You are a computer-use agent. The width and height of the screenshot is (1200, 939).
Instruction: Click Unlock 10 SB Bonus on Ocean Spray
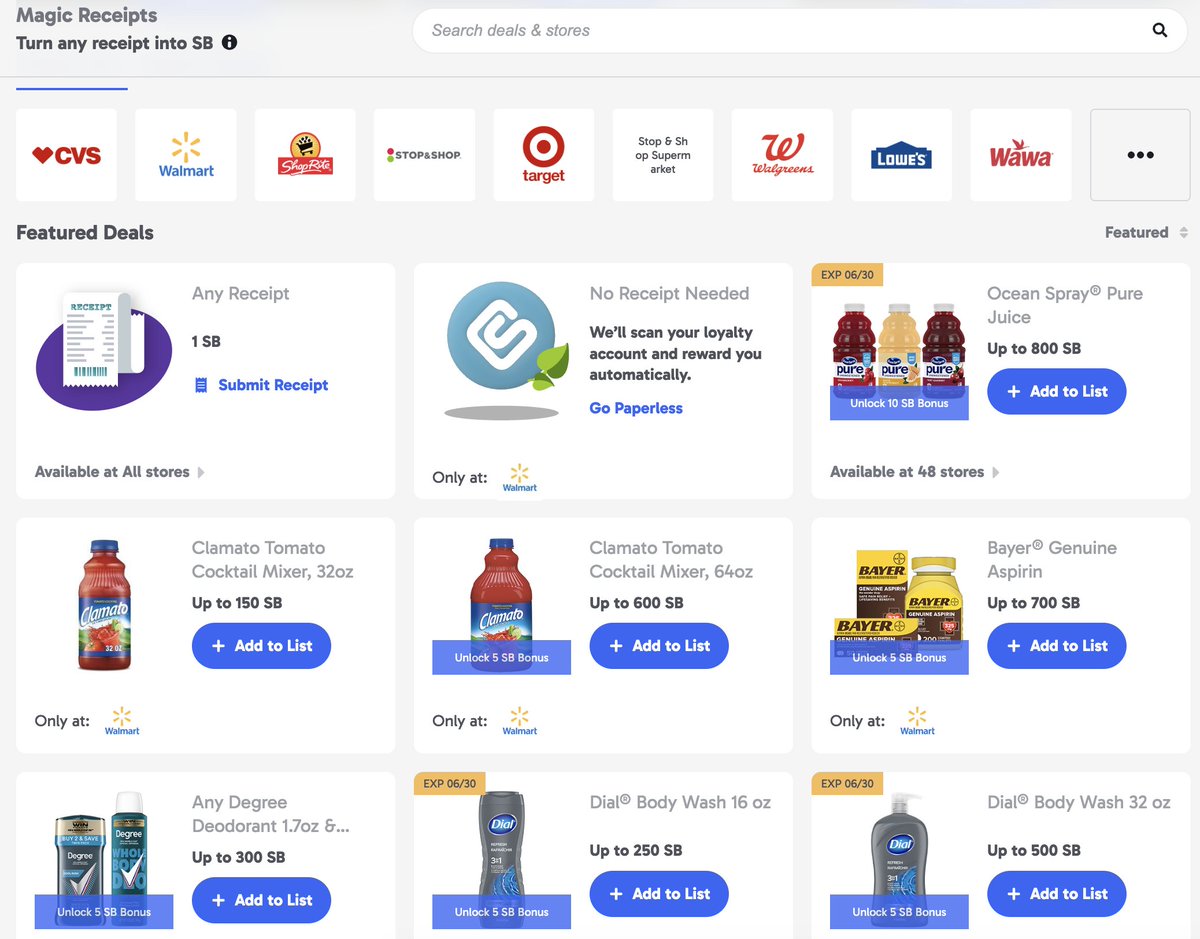(x=899, y=403)
